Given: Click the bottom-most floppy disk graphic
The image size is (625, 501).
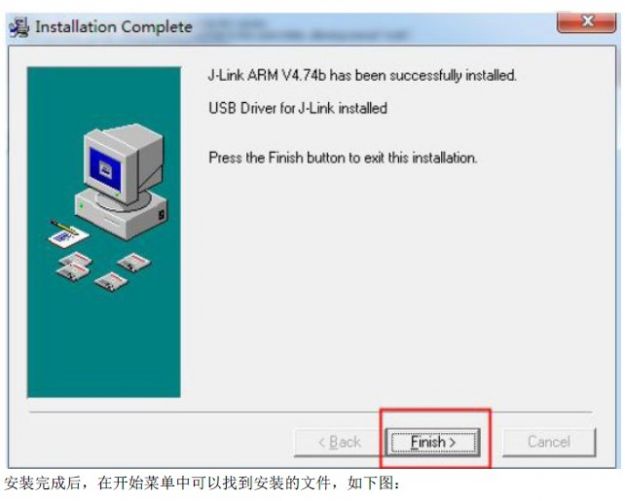Looking at the screenshot, I should (111, 281).
